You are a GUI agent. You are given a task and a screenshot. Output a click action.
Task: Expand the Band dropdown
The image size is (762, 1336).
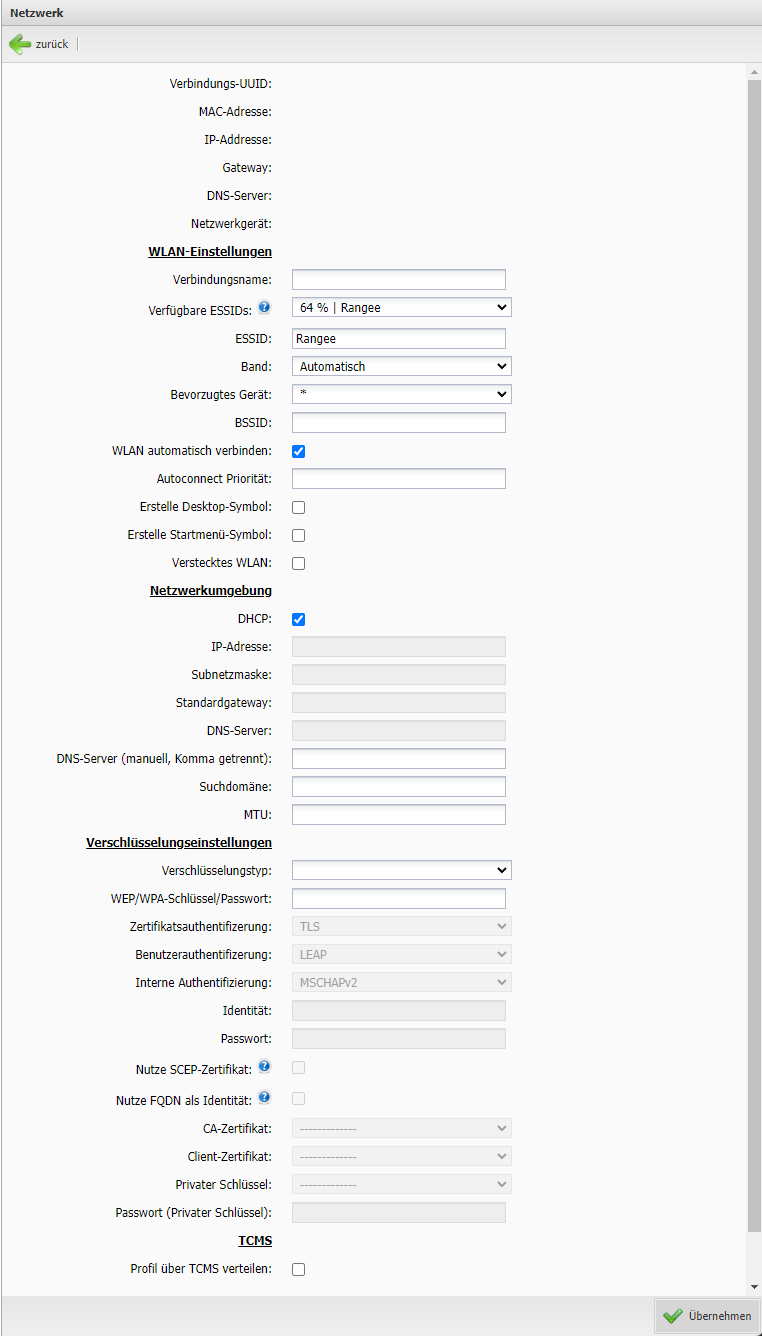(x=401, y=366)
